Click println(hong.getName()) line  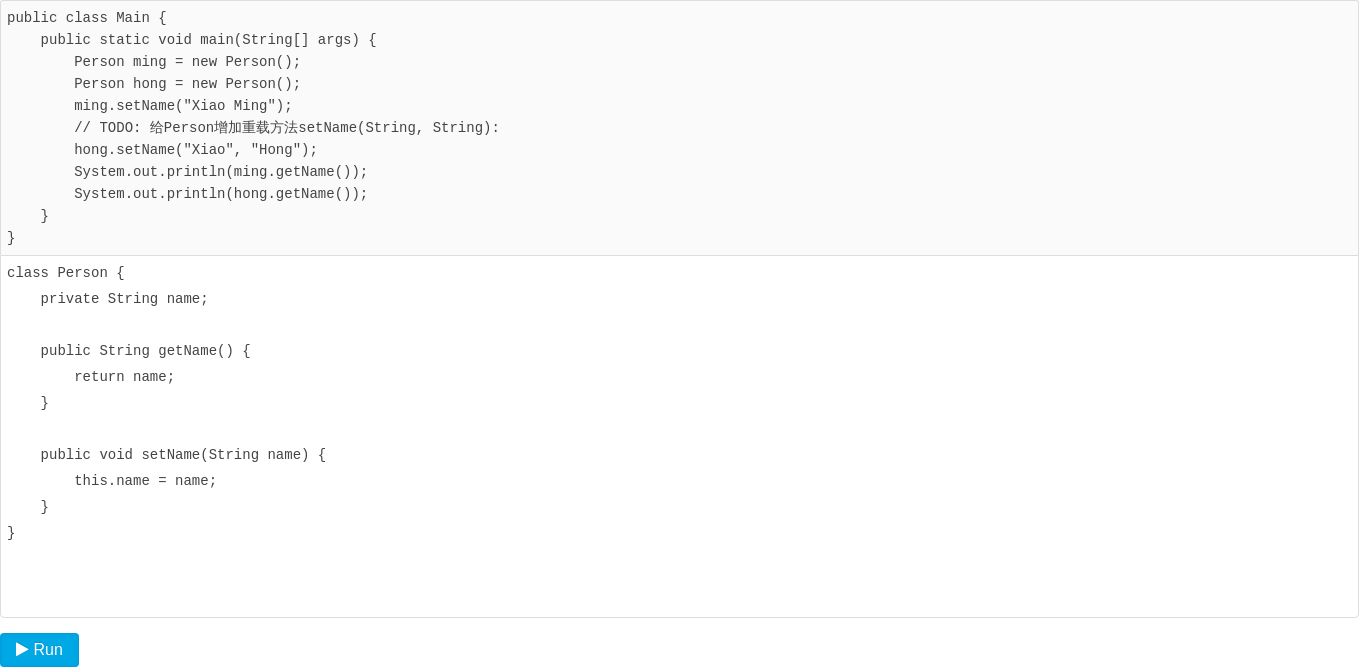pyautogui.click(x=221, y=194)
